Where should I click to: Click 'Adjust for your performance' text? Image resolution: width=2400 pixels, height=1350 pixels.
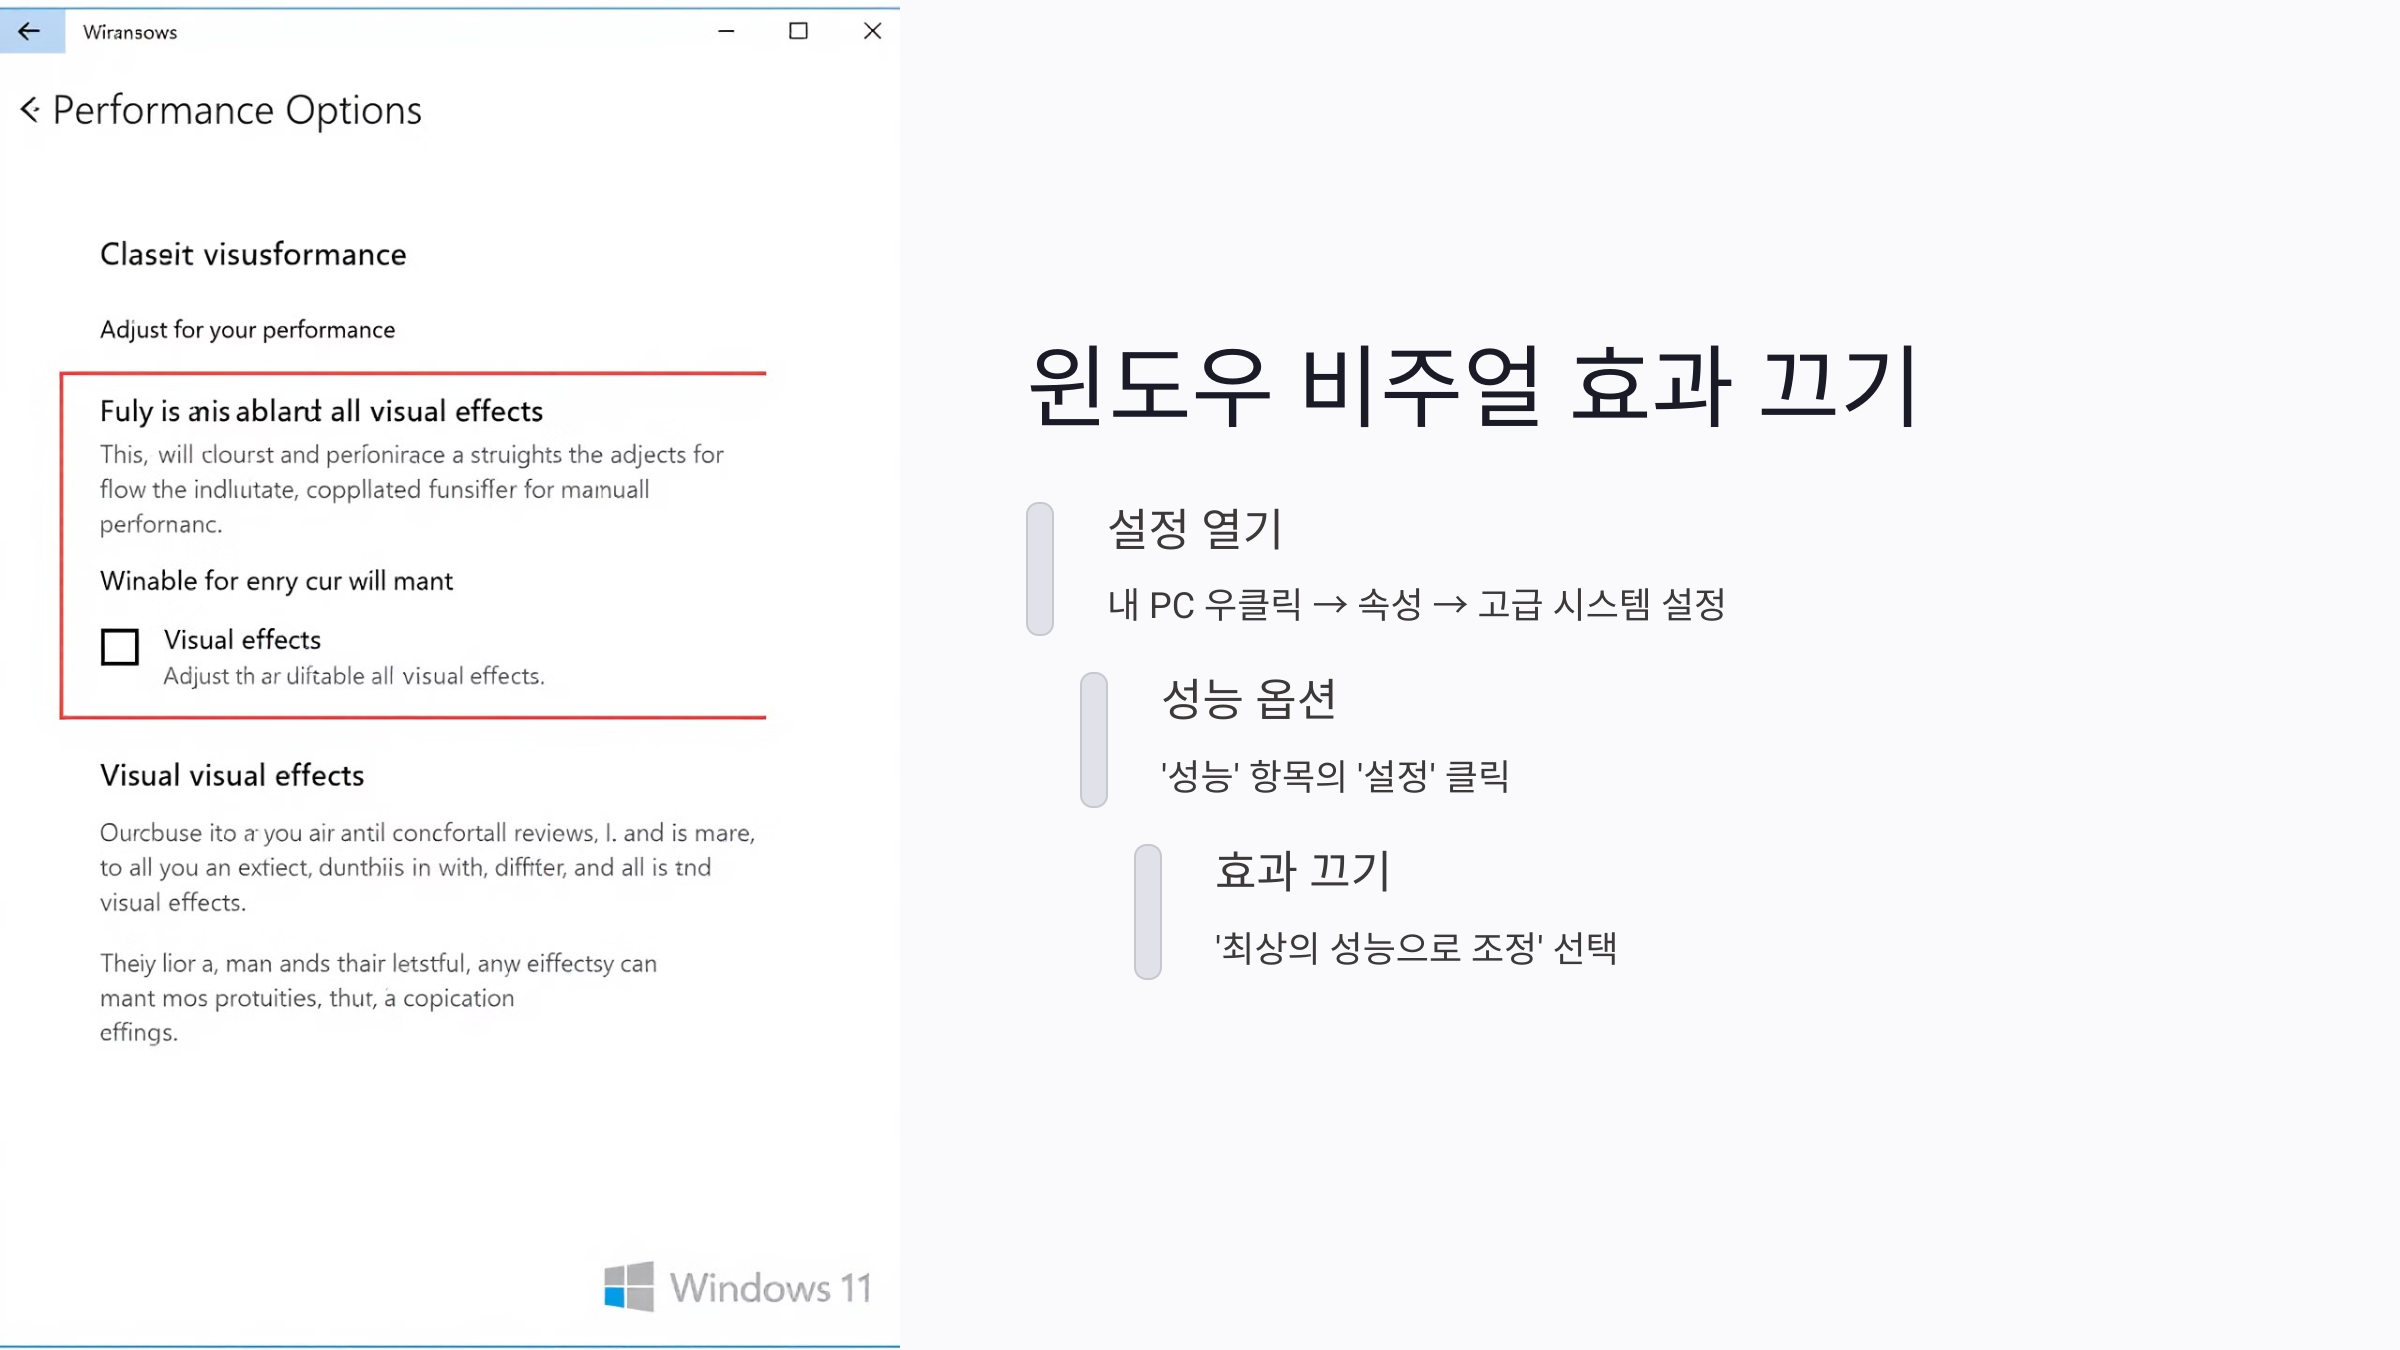[247, 330]
